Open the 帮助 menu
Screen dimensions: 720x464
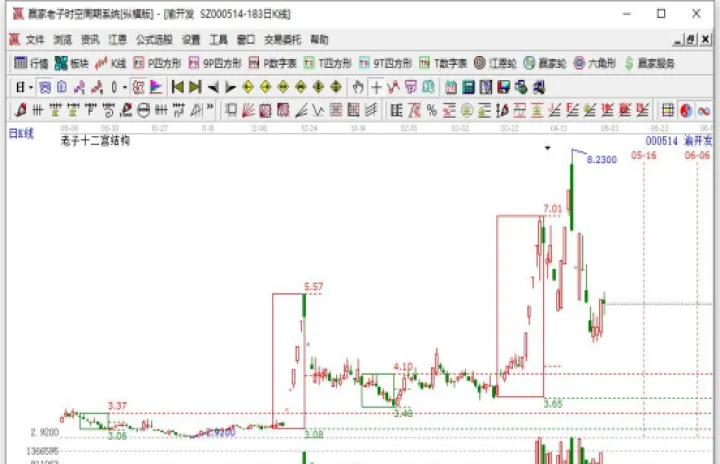[x=320, y=40]
